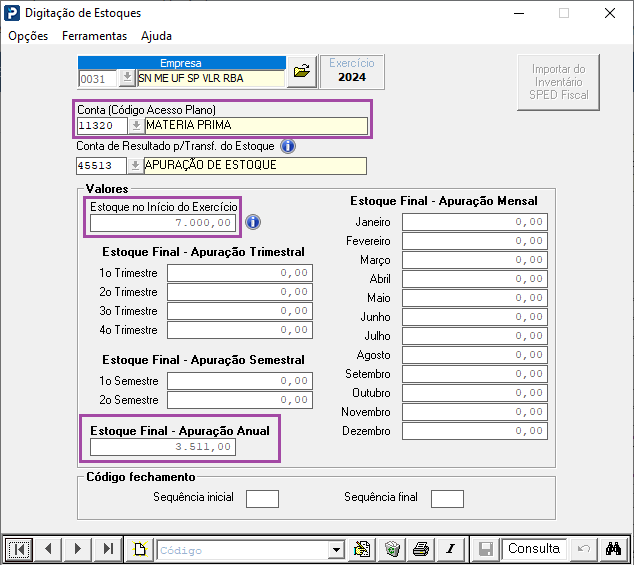635x565 pixels.
Task: Click the 2o Semestre value field
Action: [240, 400]
